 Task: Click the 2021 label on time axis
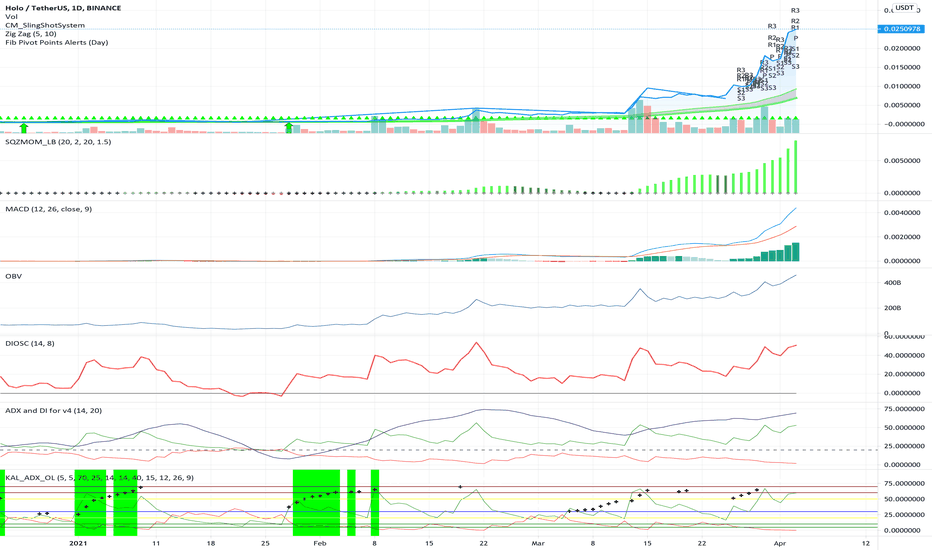point(78,543)
